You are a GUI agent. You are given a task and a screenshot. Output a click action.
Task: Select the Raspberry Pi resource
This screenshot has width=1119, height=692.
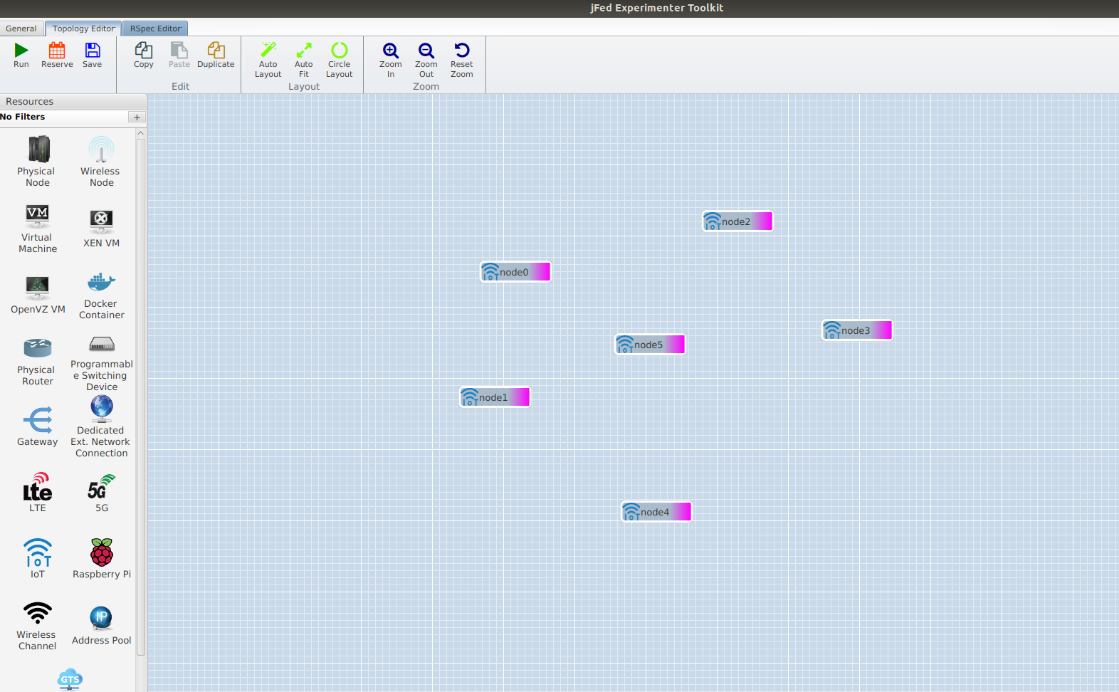(102, 558)
